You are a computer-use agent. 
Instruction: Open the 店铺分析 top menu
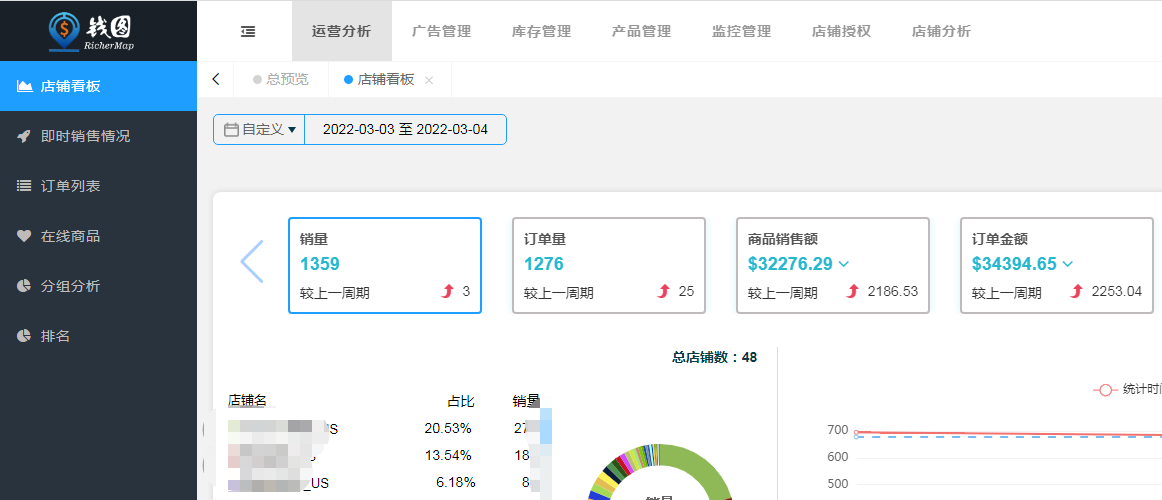[942, 31]
